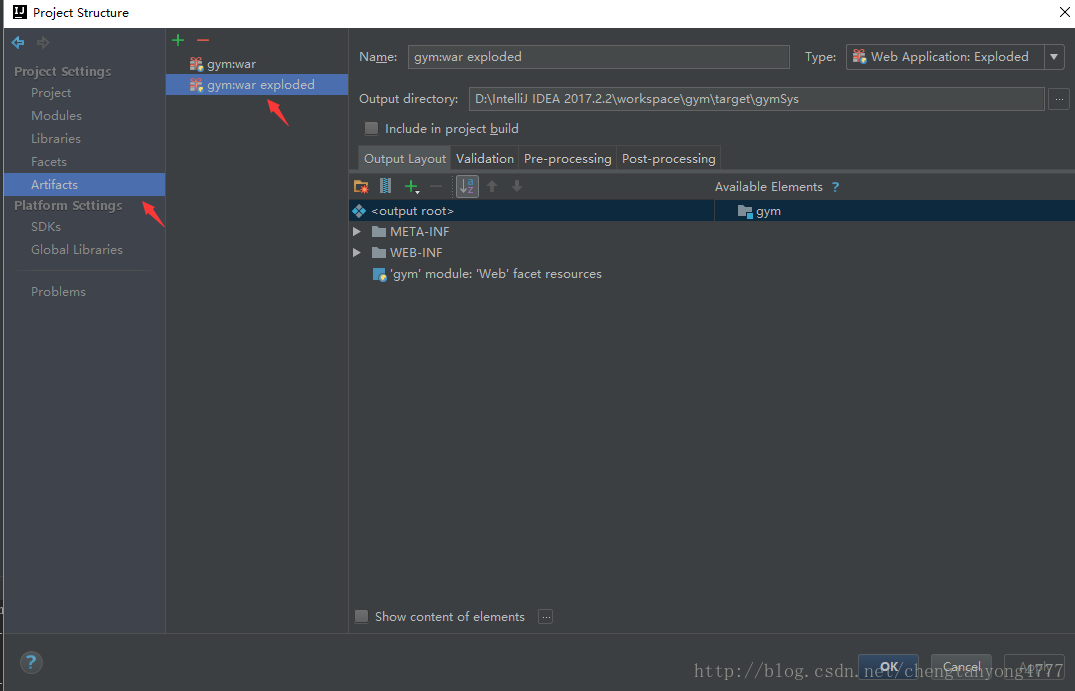Viewport: 1075px width, 691px height.
Task: Click the forward navigation arrow
Action: 43,43
